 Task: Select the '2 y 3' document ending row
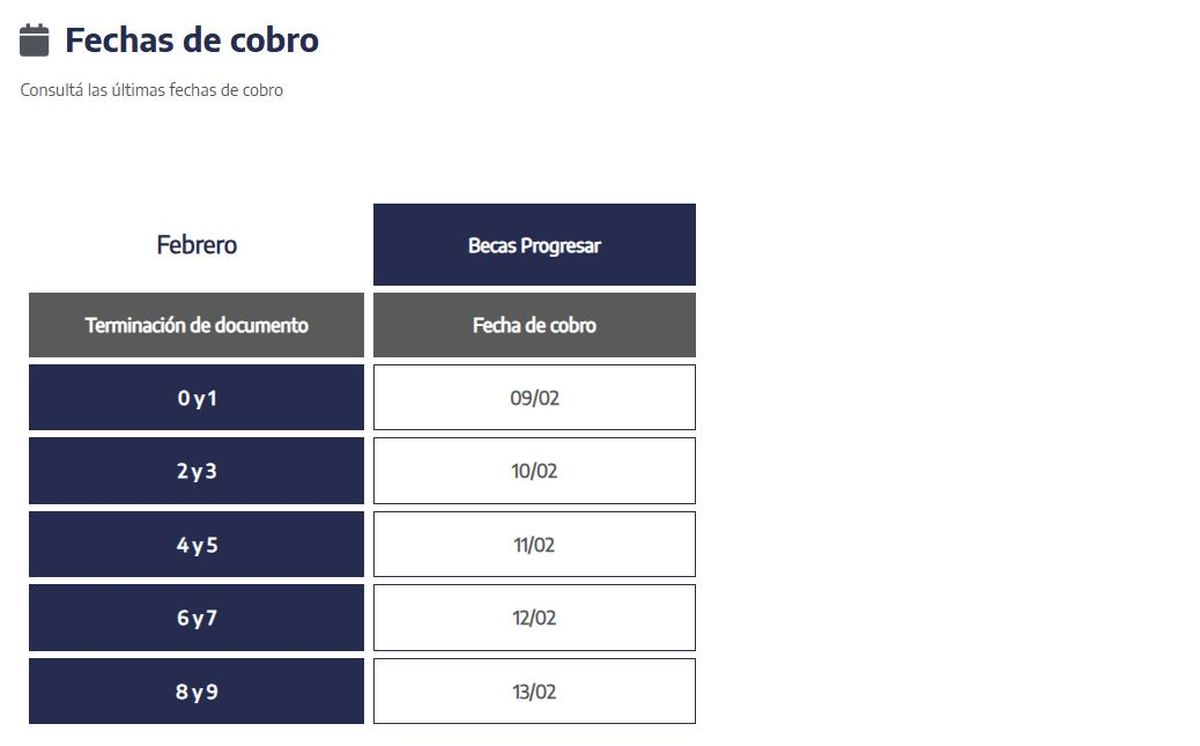coord(197,471)
